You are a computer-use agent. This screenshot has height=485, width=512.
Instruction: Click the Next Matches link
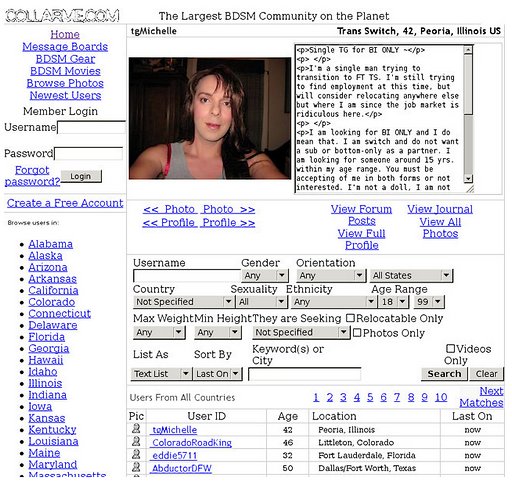tap(481, 397)
